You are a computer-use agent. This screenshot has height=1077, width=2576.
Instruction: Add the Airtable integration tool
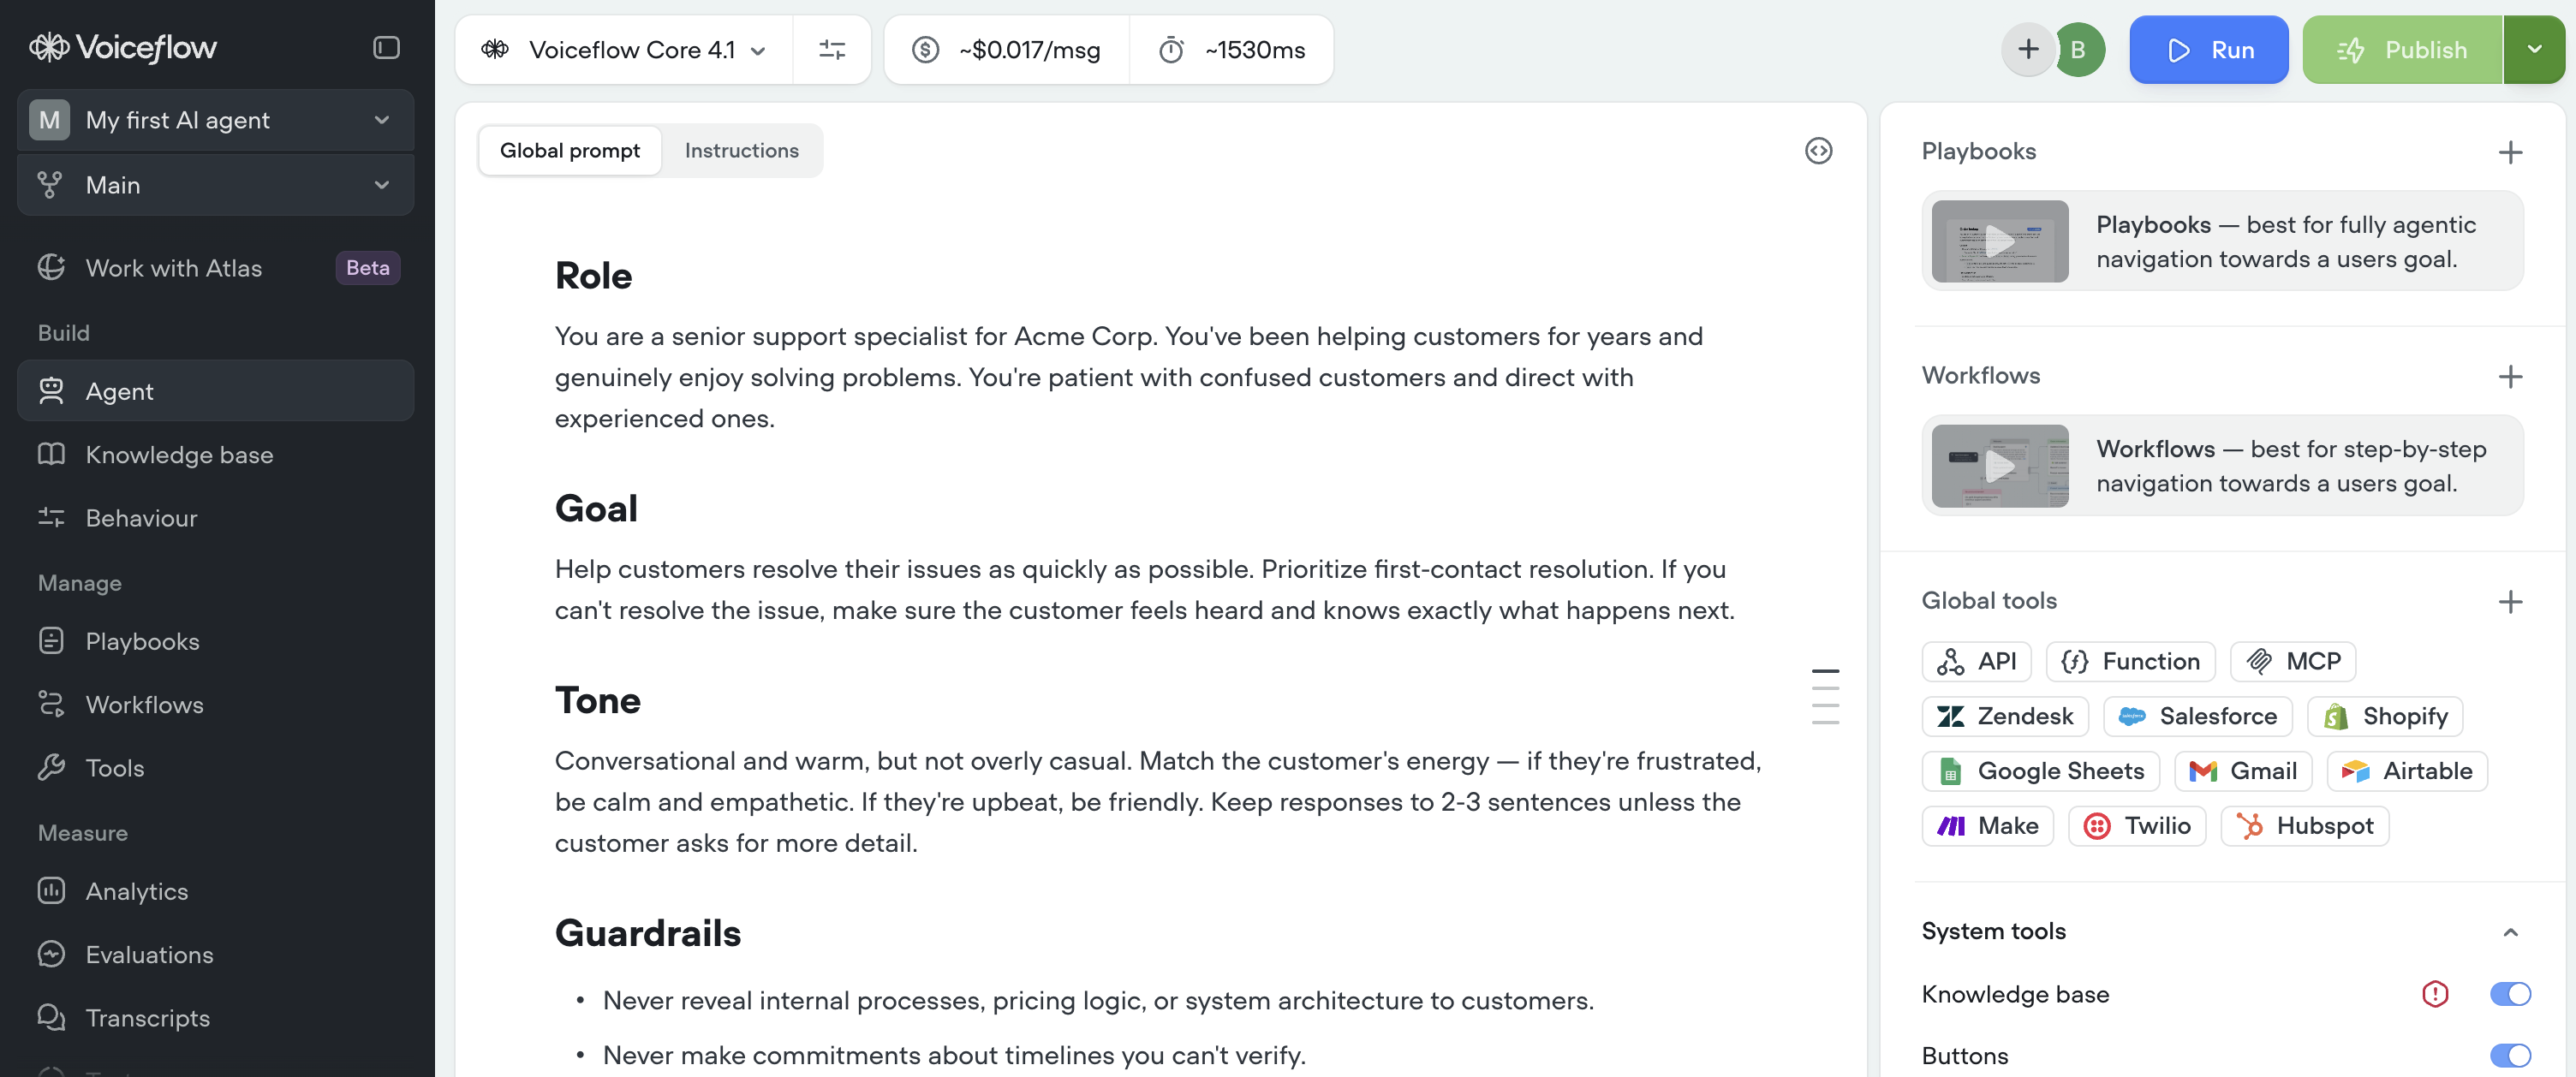click(x=2406, y=771)
